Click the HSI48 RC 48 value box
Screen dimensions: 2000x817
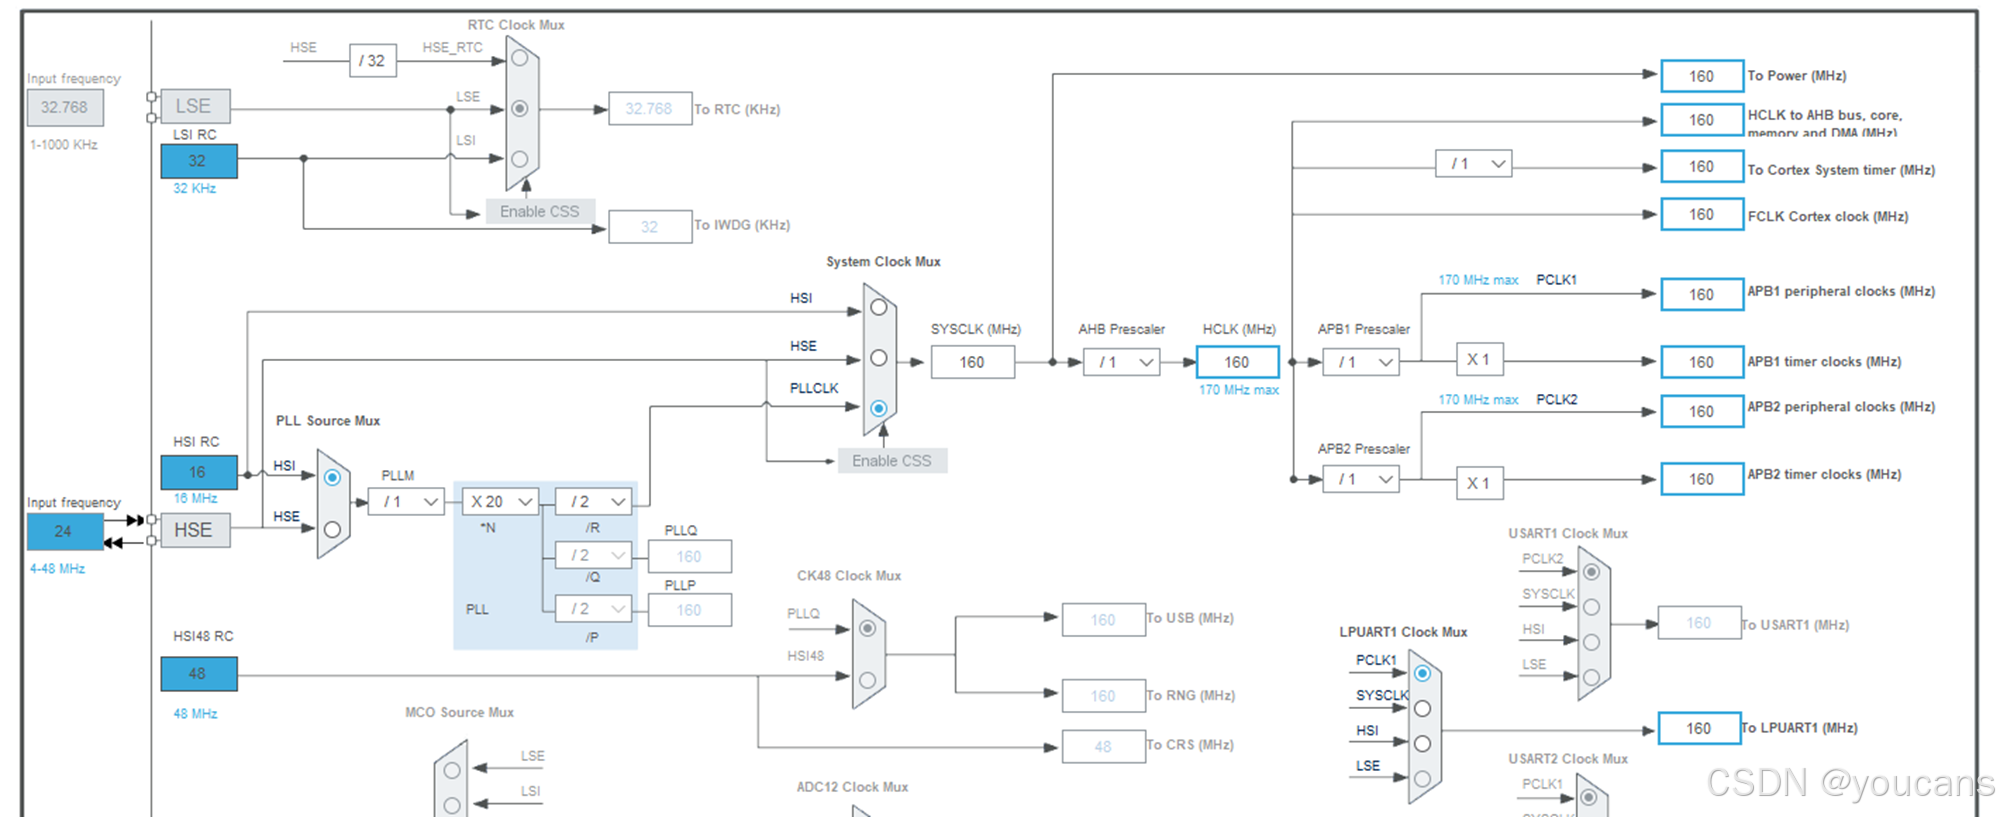click(199, 674)
